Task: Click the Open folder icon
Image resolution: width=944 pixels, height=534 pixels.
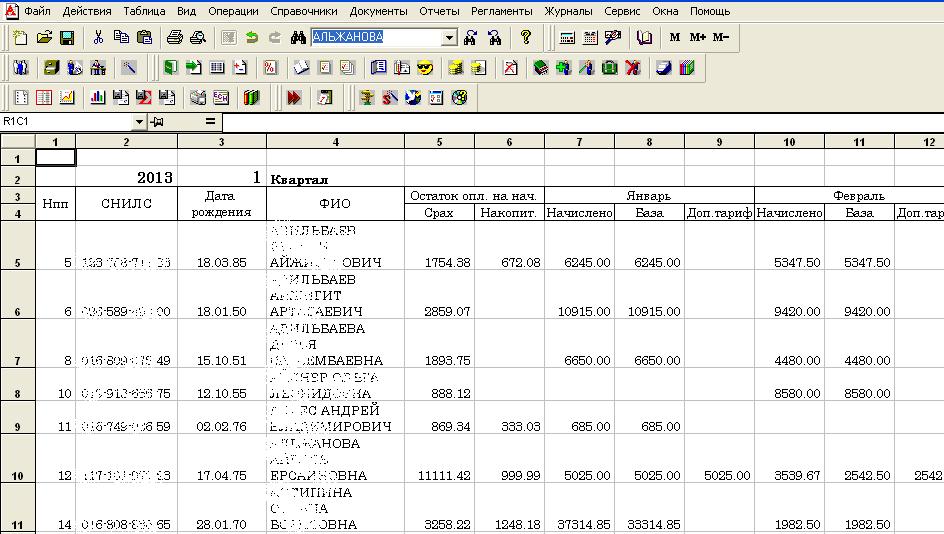Action: 44,37
